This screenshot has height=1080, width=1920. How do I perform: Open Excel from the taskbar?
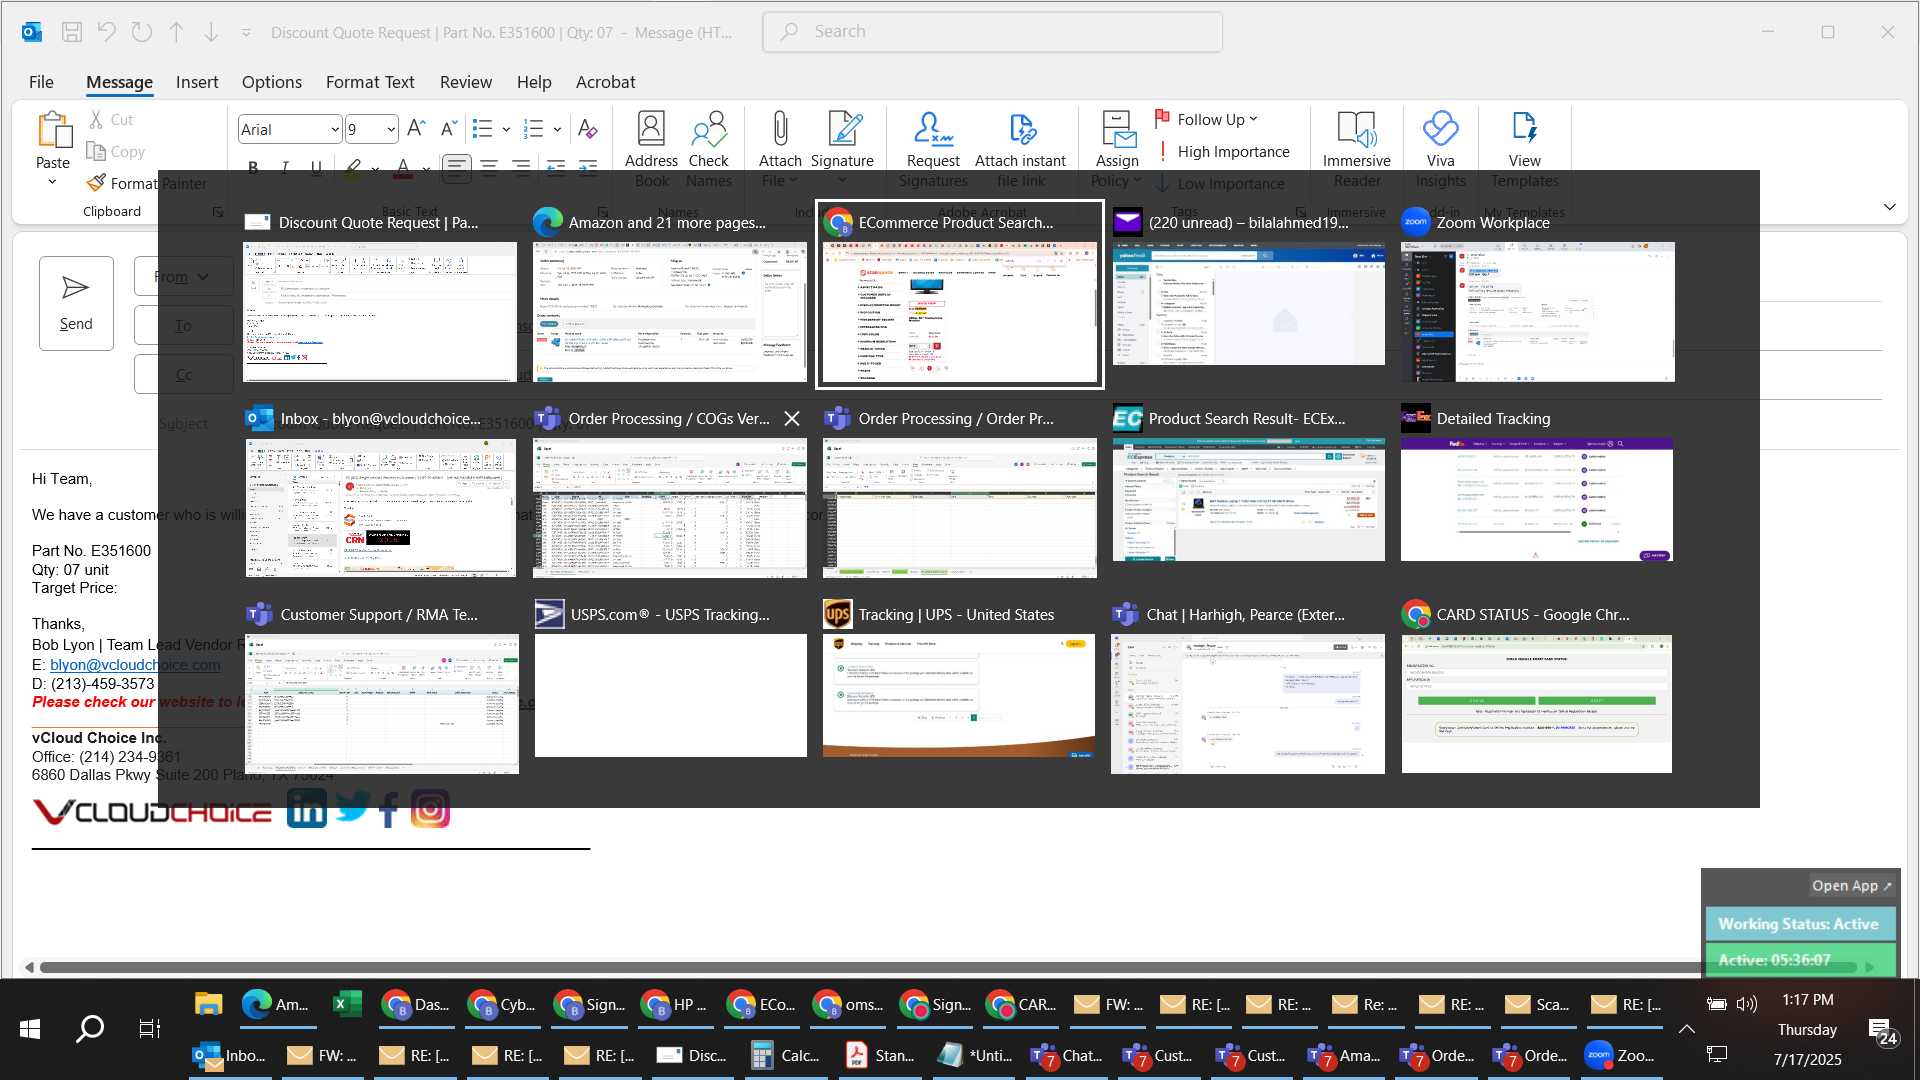[347, 1004]
